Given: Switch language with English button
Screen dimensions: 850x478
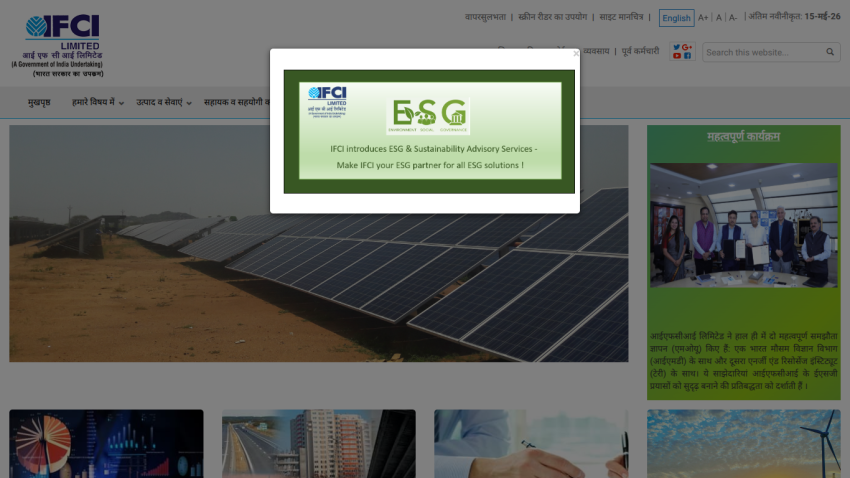Looking at the screenshot, I should click(677, 18).
